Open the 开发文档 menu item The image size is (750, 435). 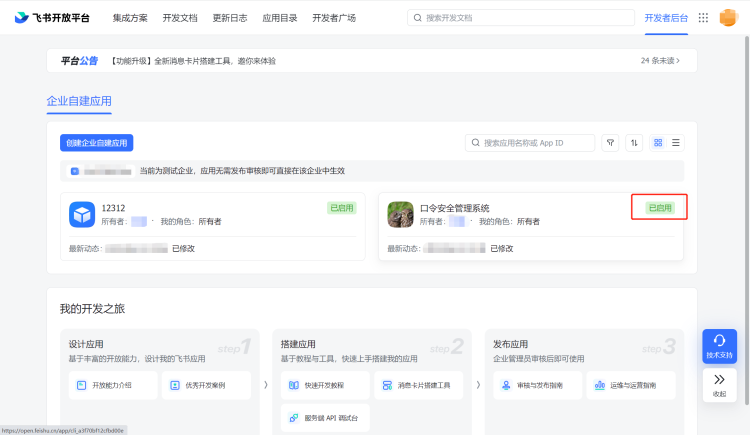[x=179, y=18]
